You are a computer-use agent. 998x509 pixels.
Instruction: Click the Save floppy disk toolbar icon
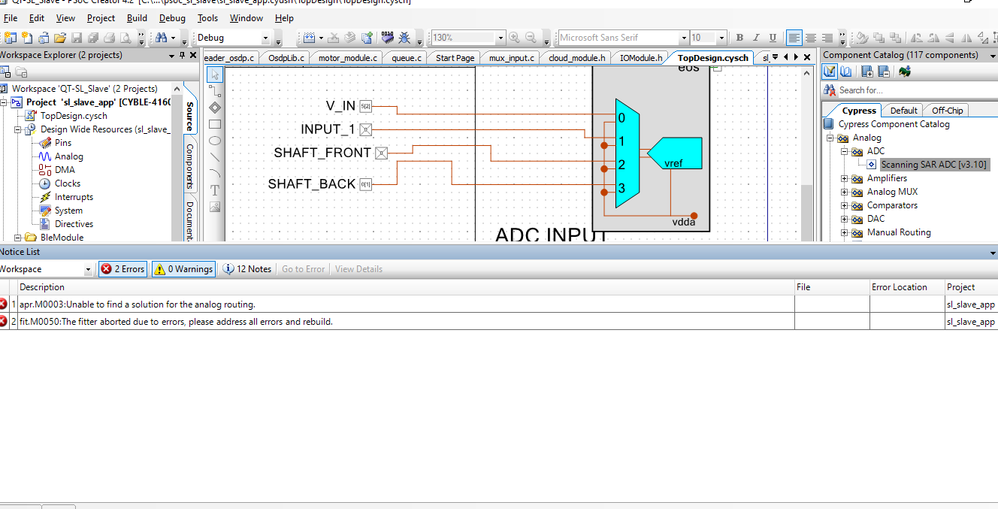coord(76,38)
